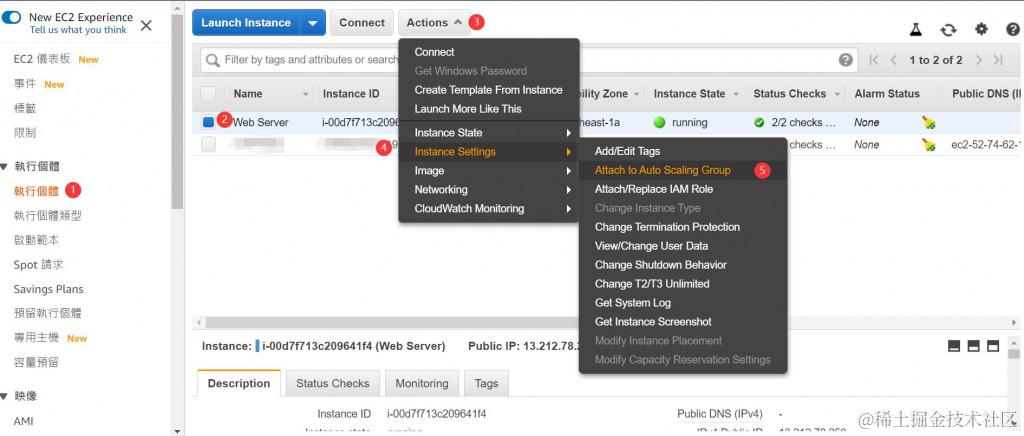1024x436 pixels.
Task: Open Spot 請求 in sidebar
Action: [x=39, y=265]
